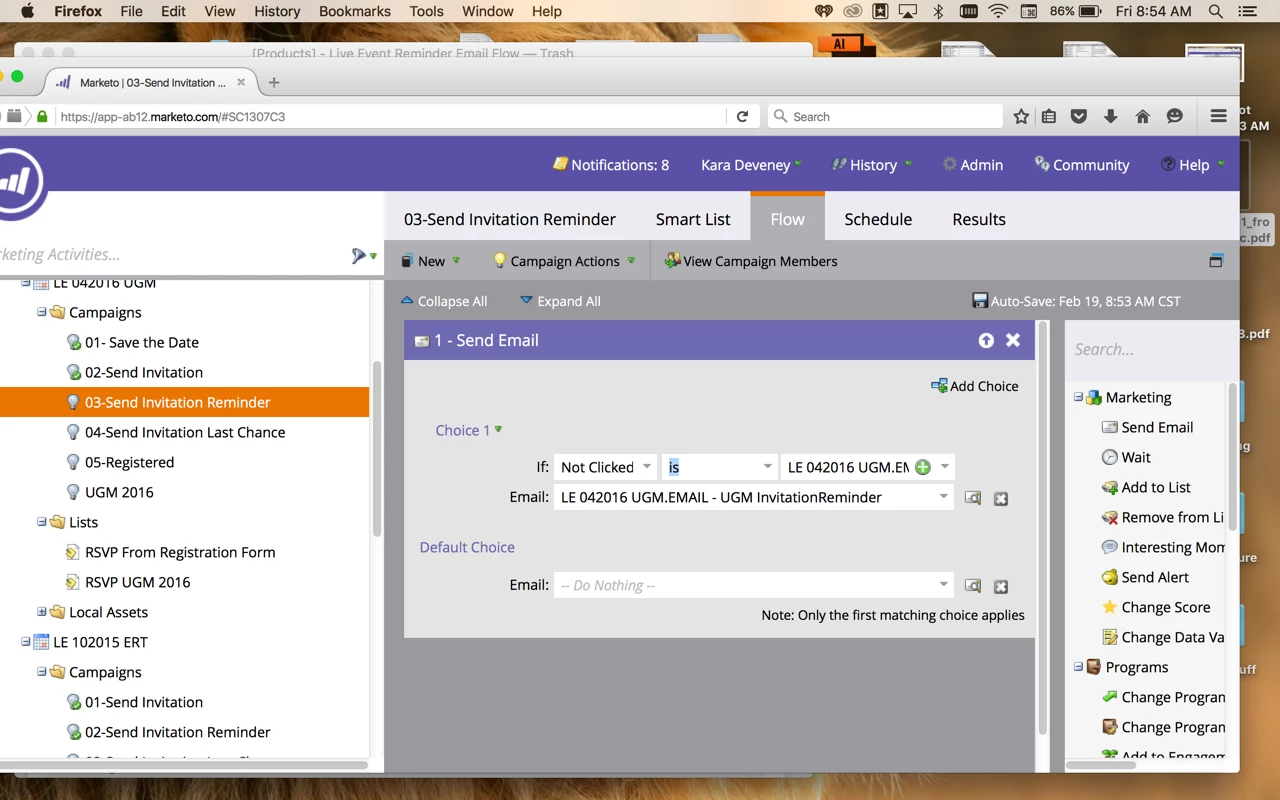Move Send Email step up arrow

(986, 340)
